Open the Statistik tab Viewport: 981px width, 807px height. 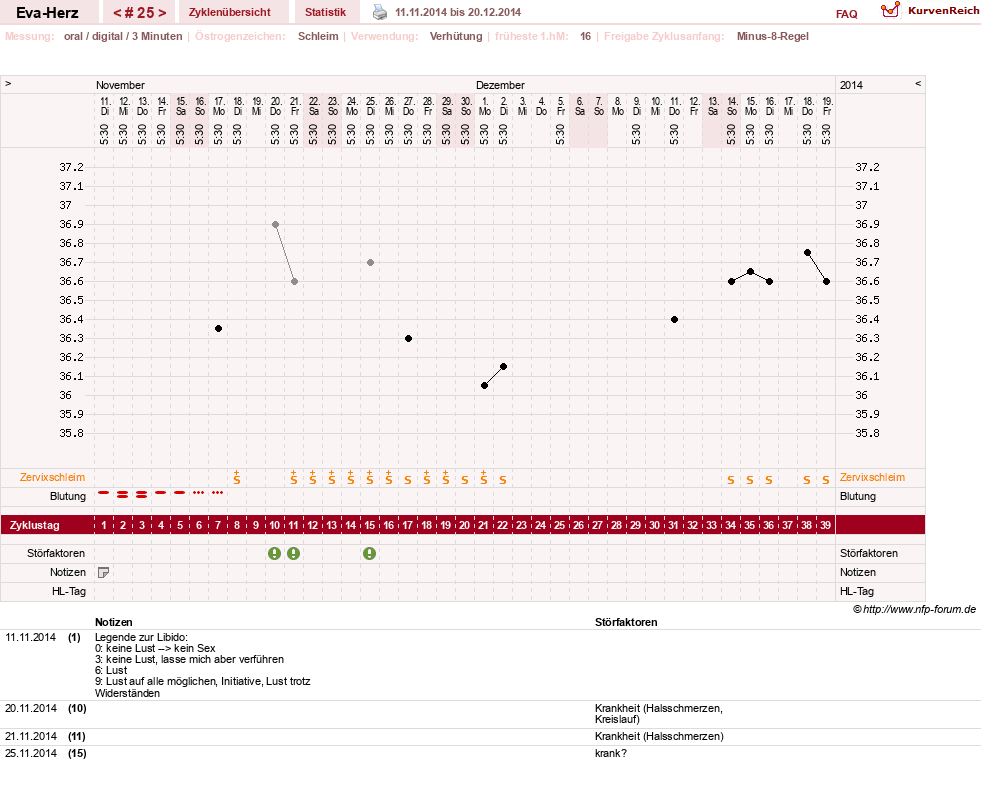(x=325, y=12)
